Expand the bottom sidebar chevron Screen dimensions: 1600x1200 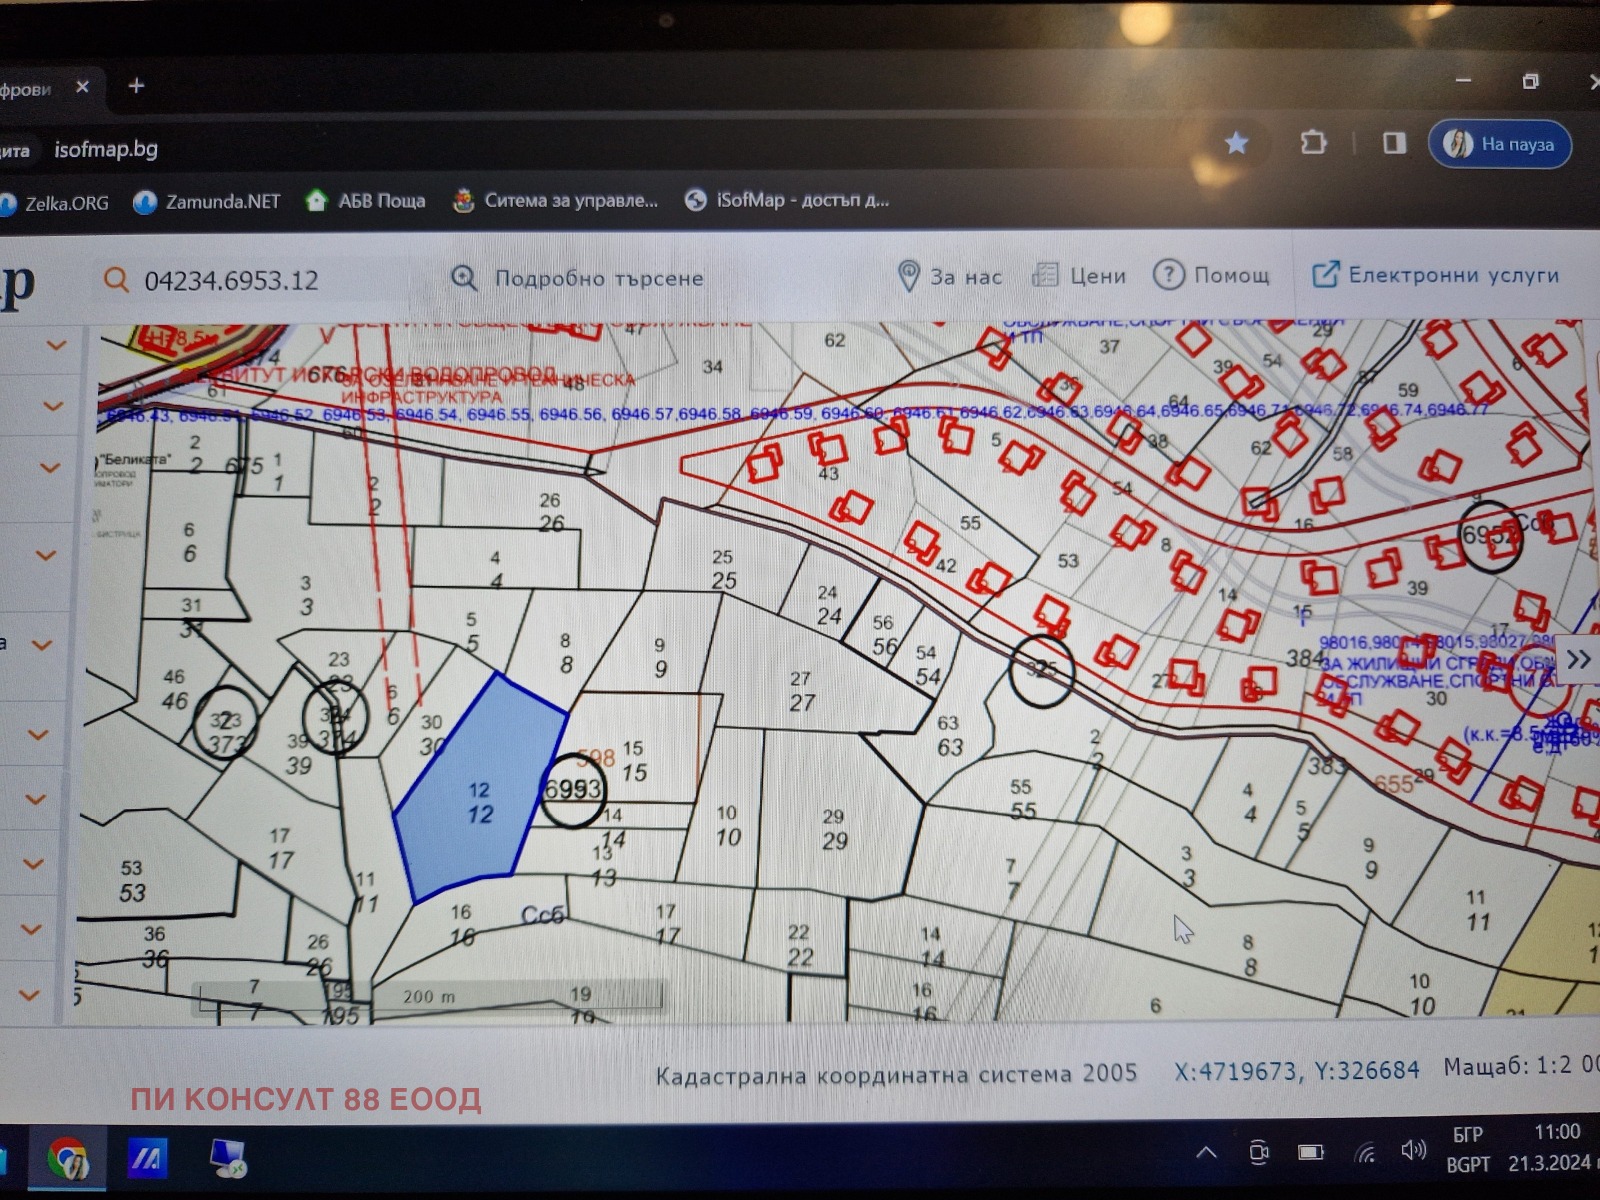point(30,995)
